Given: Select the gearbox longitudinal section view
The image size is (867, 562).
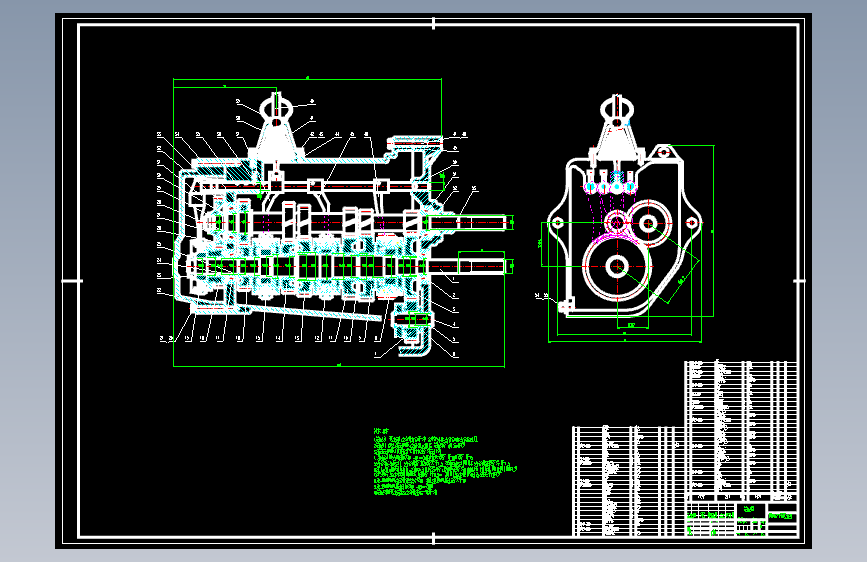Looking at the screenshot, I should [x=338, y=222].
